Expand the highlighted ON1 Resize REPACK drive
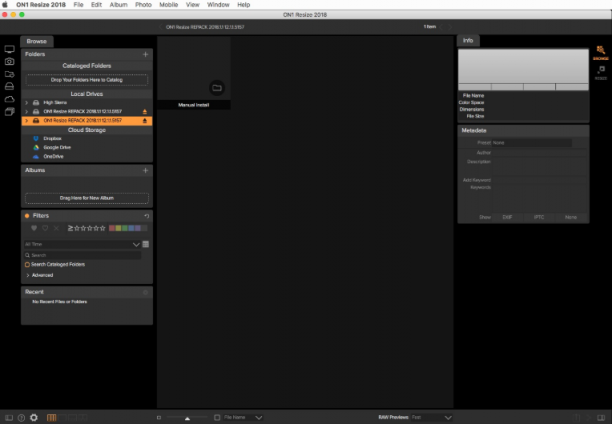 pyautogui.click(x=27, y=121)
